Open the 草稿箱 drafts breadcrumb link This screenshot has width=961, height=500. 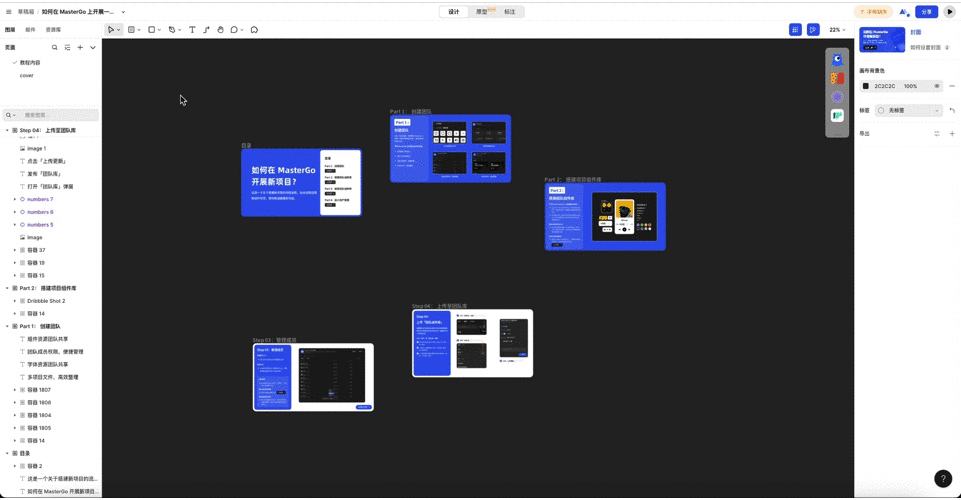click(26, 12)
